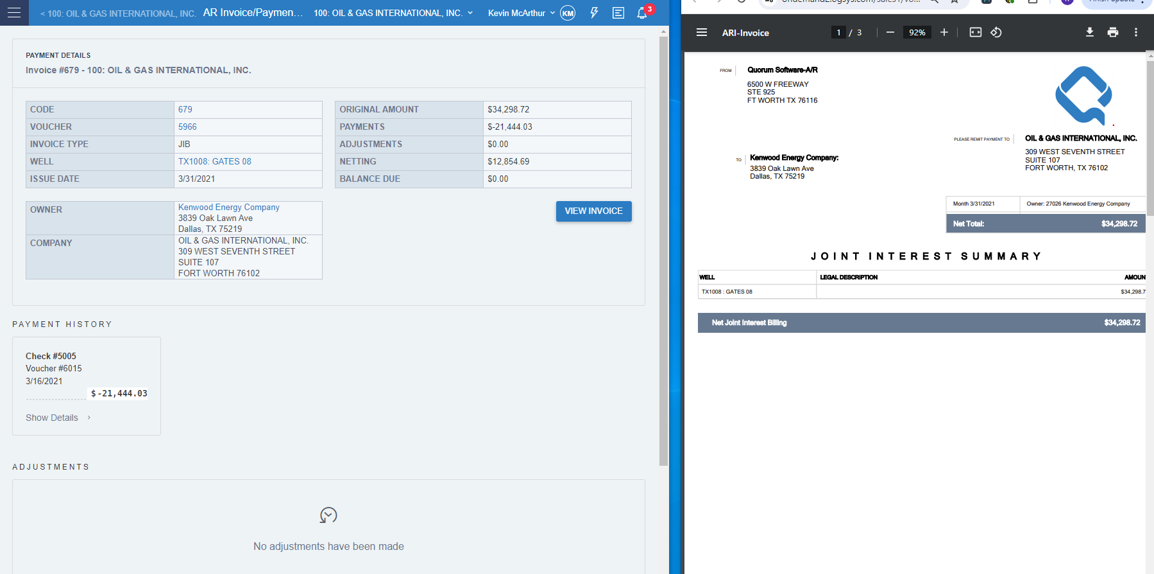1154x574 pixels.
Task: Select Quorum Software-A/R sender name in PDF
Action: [x=782, y=70]
